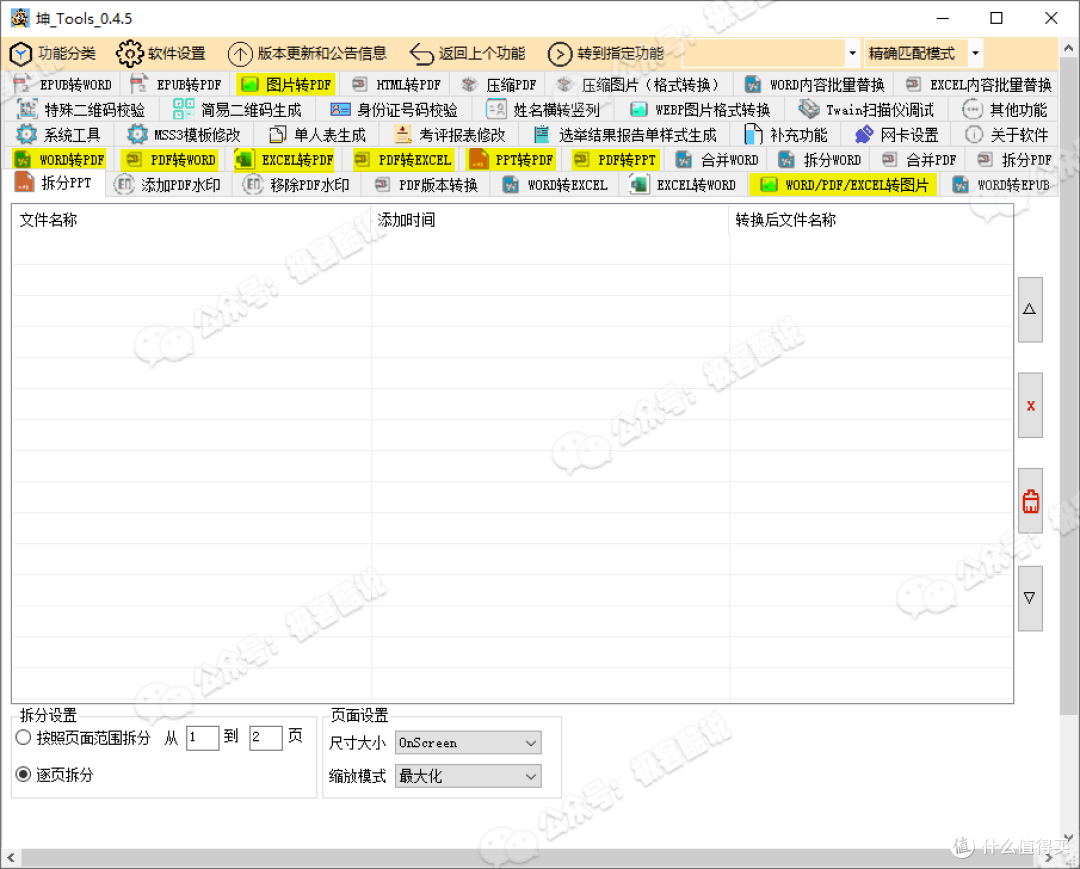
Task: Open 补充功能 tab
Action: click(786, 135)
